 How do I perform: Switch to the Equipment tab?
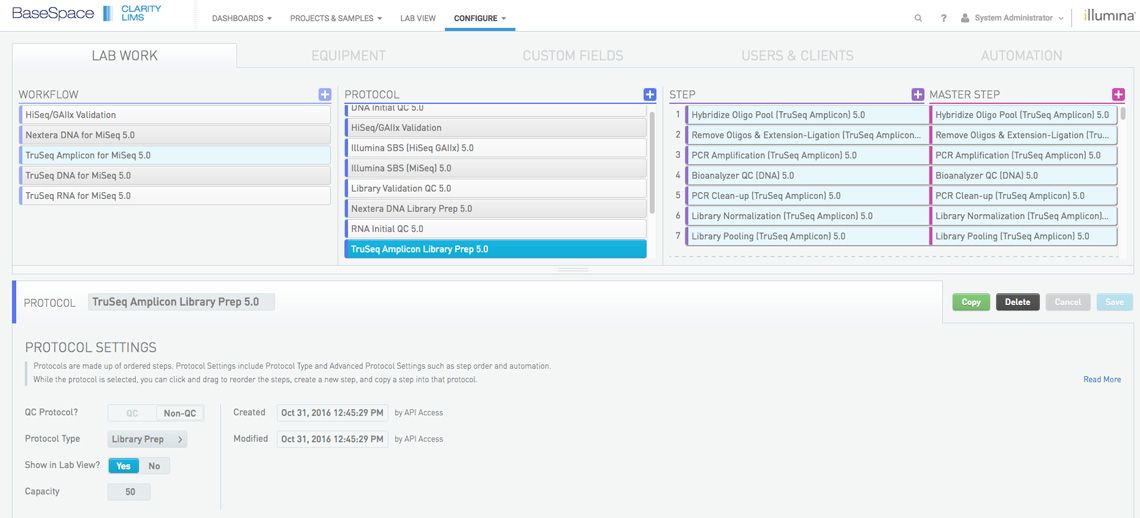pos(348,56)
